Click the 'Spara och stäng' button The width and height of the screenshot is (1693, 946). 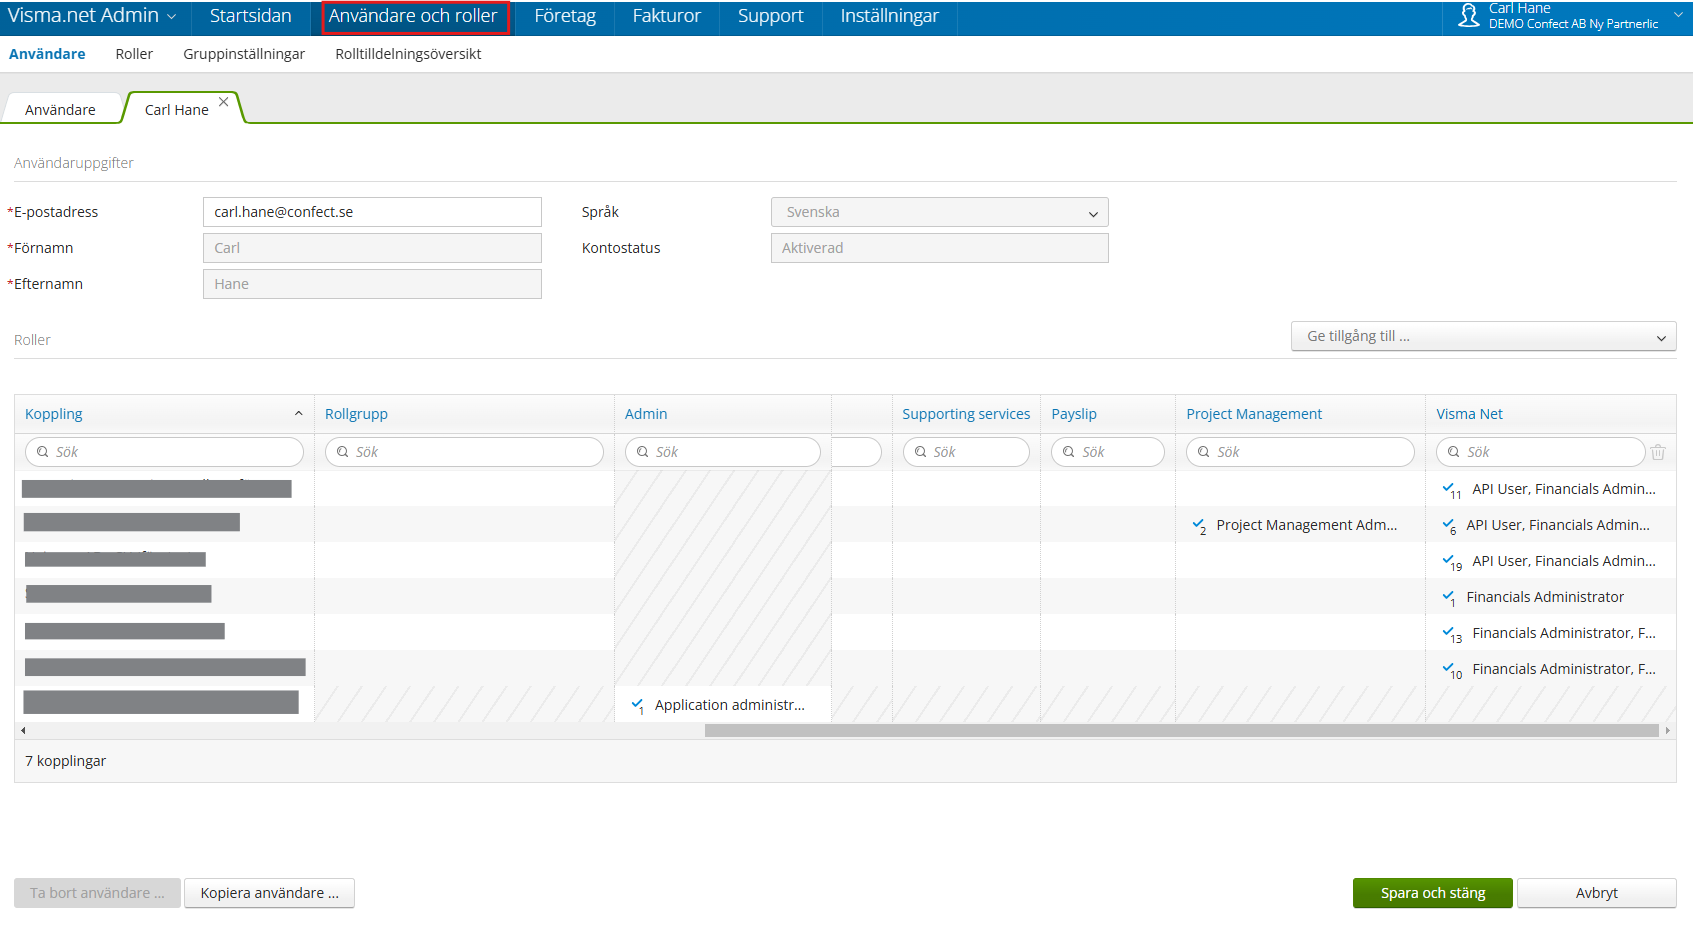pos(1432,893)
